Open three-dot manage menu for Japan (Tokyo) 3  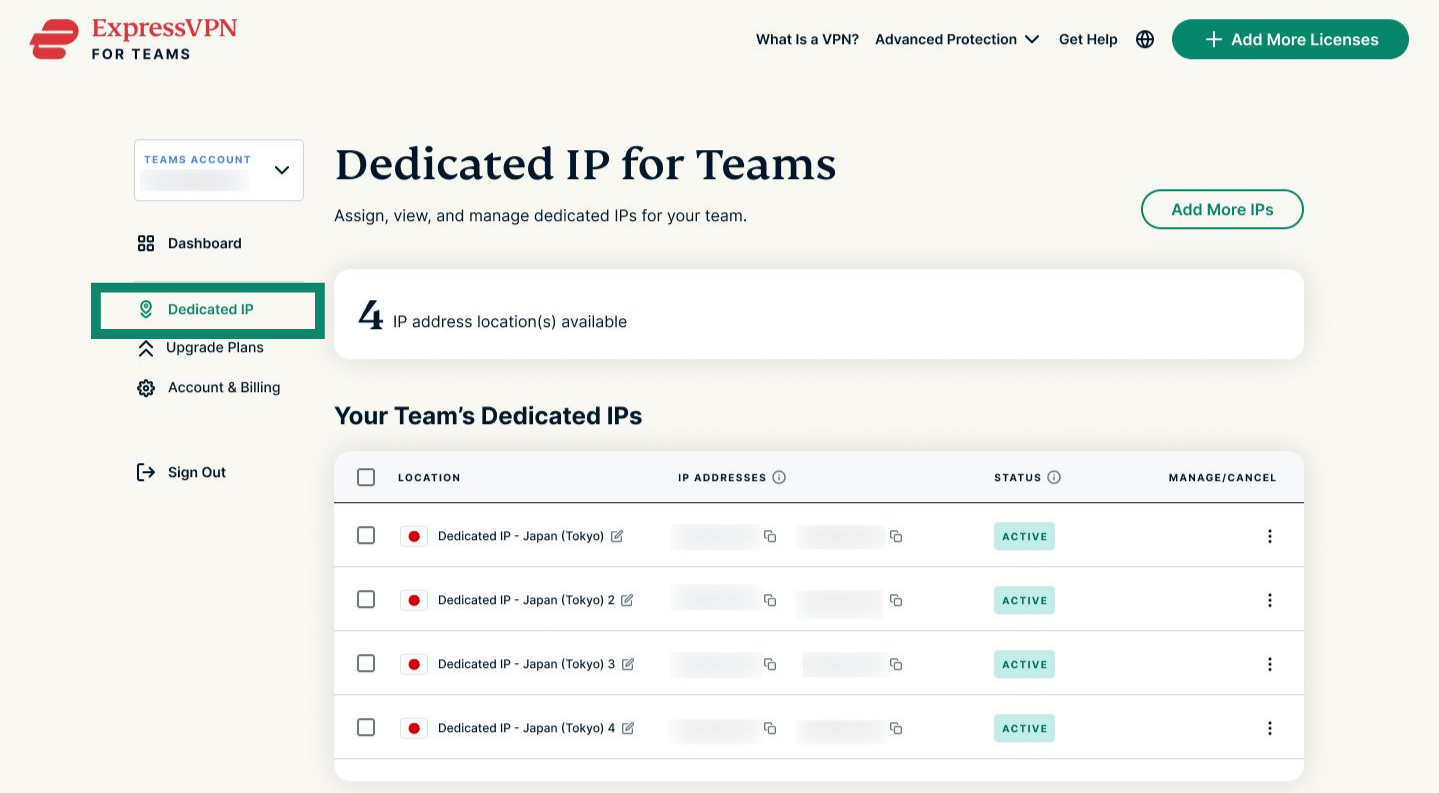pos(1270,664)
